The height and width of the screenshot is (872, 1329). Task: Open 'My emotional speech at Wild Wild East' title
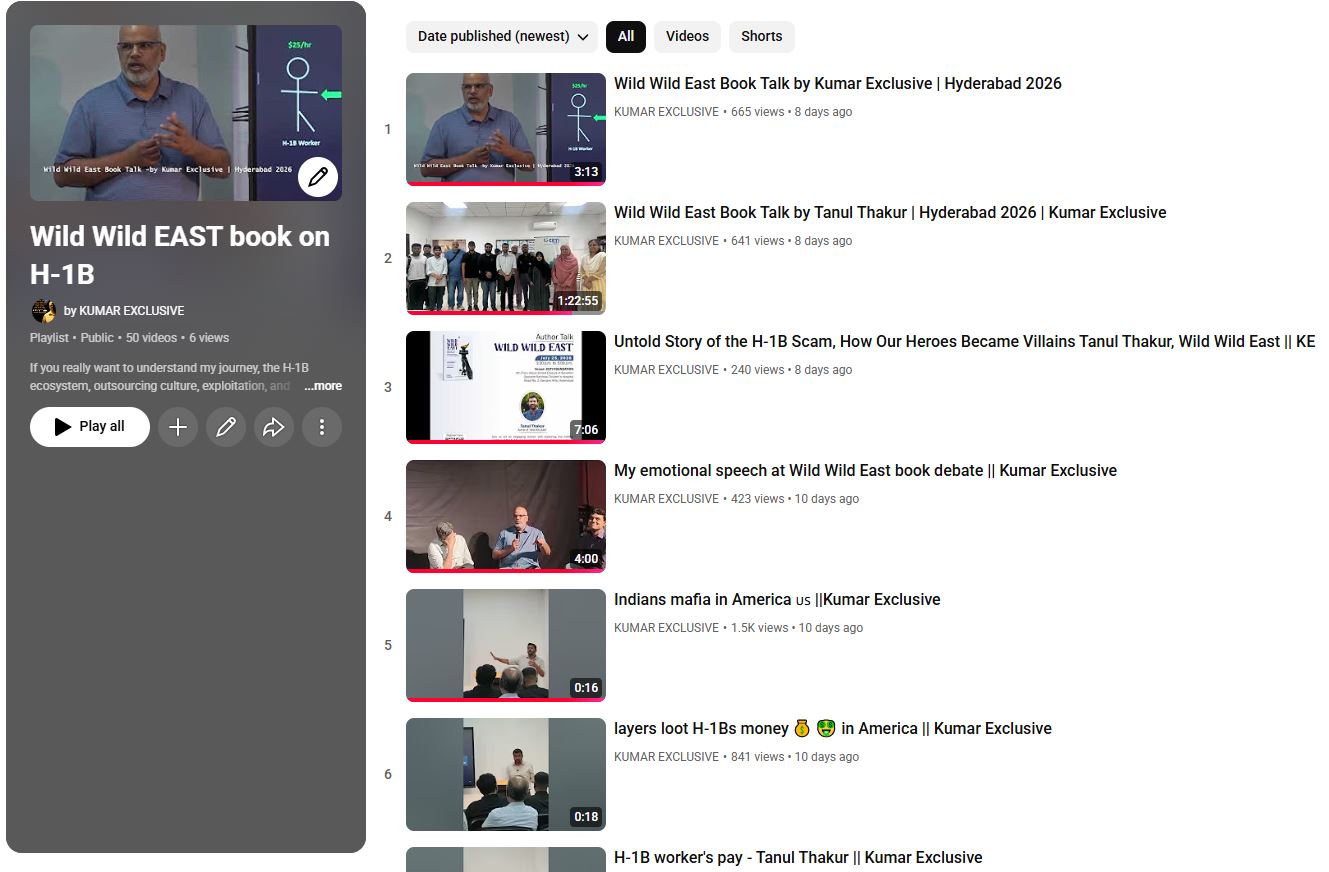865,471
